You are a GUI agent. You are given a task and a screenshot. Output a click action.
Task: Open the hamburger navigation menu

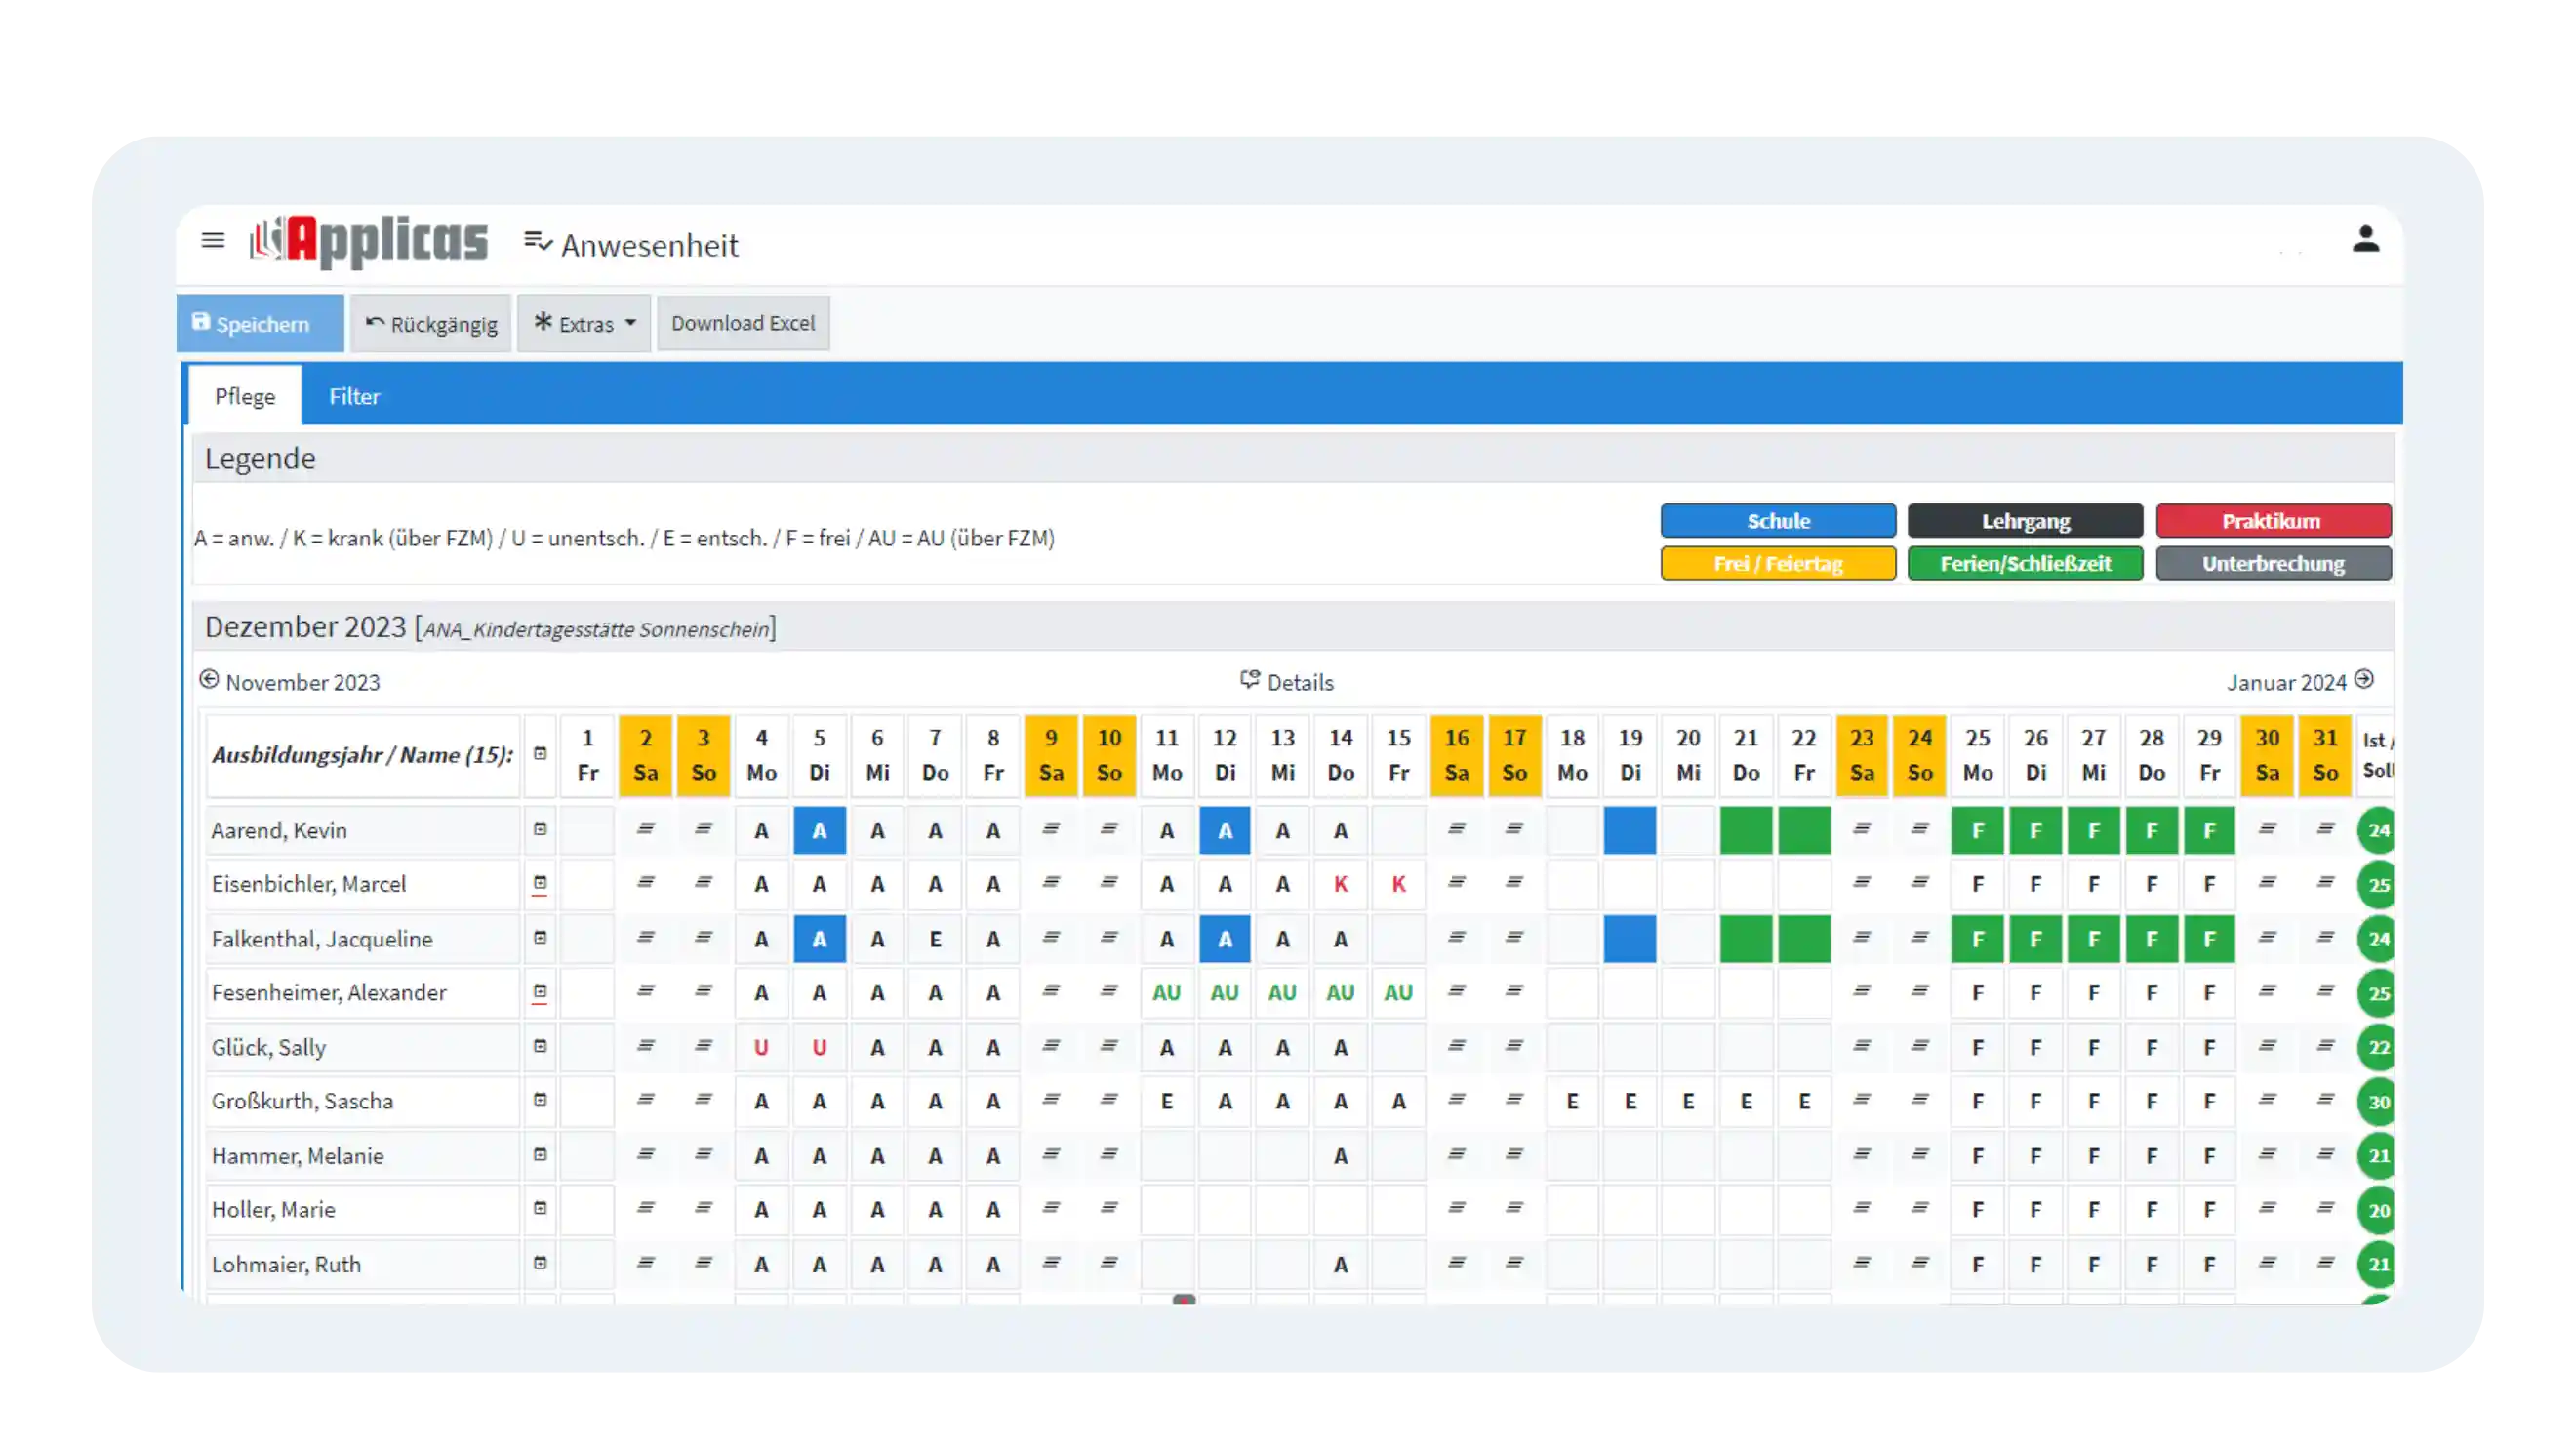(x=212, y=241)
